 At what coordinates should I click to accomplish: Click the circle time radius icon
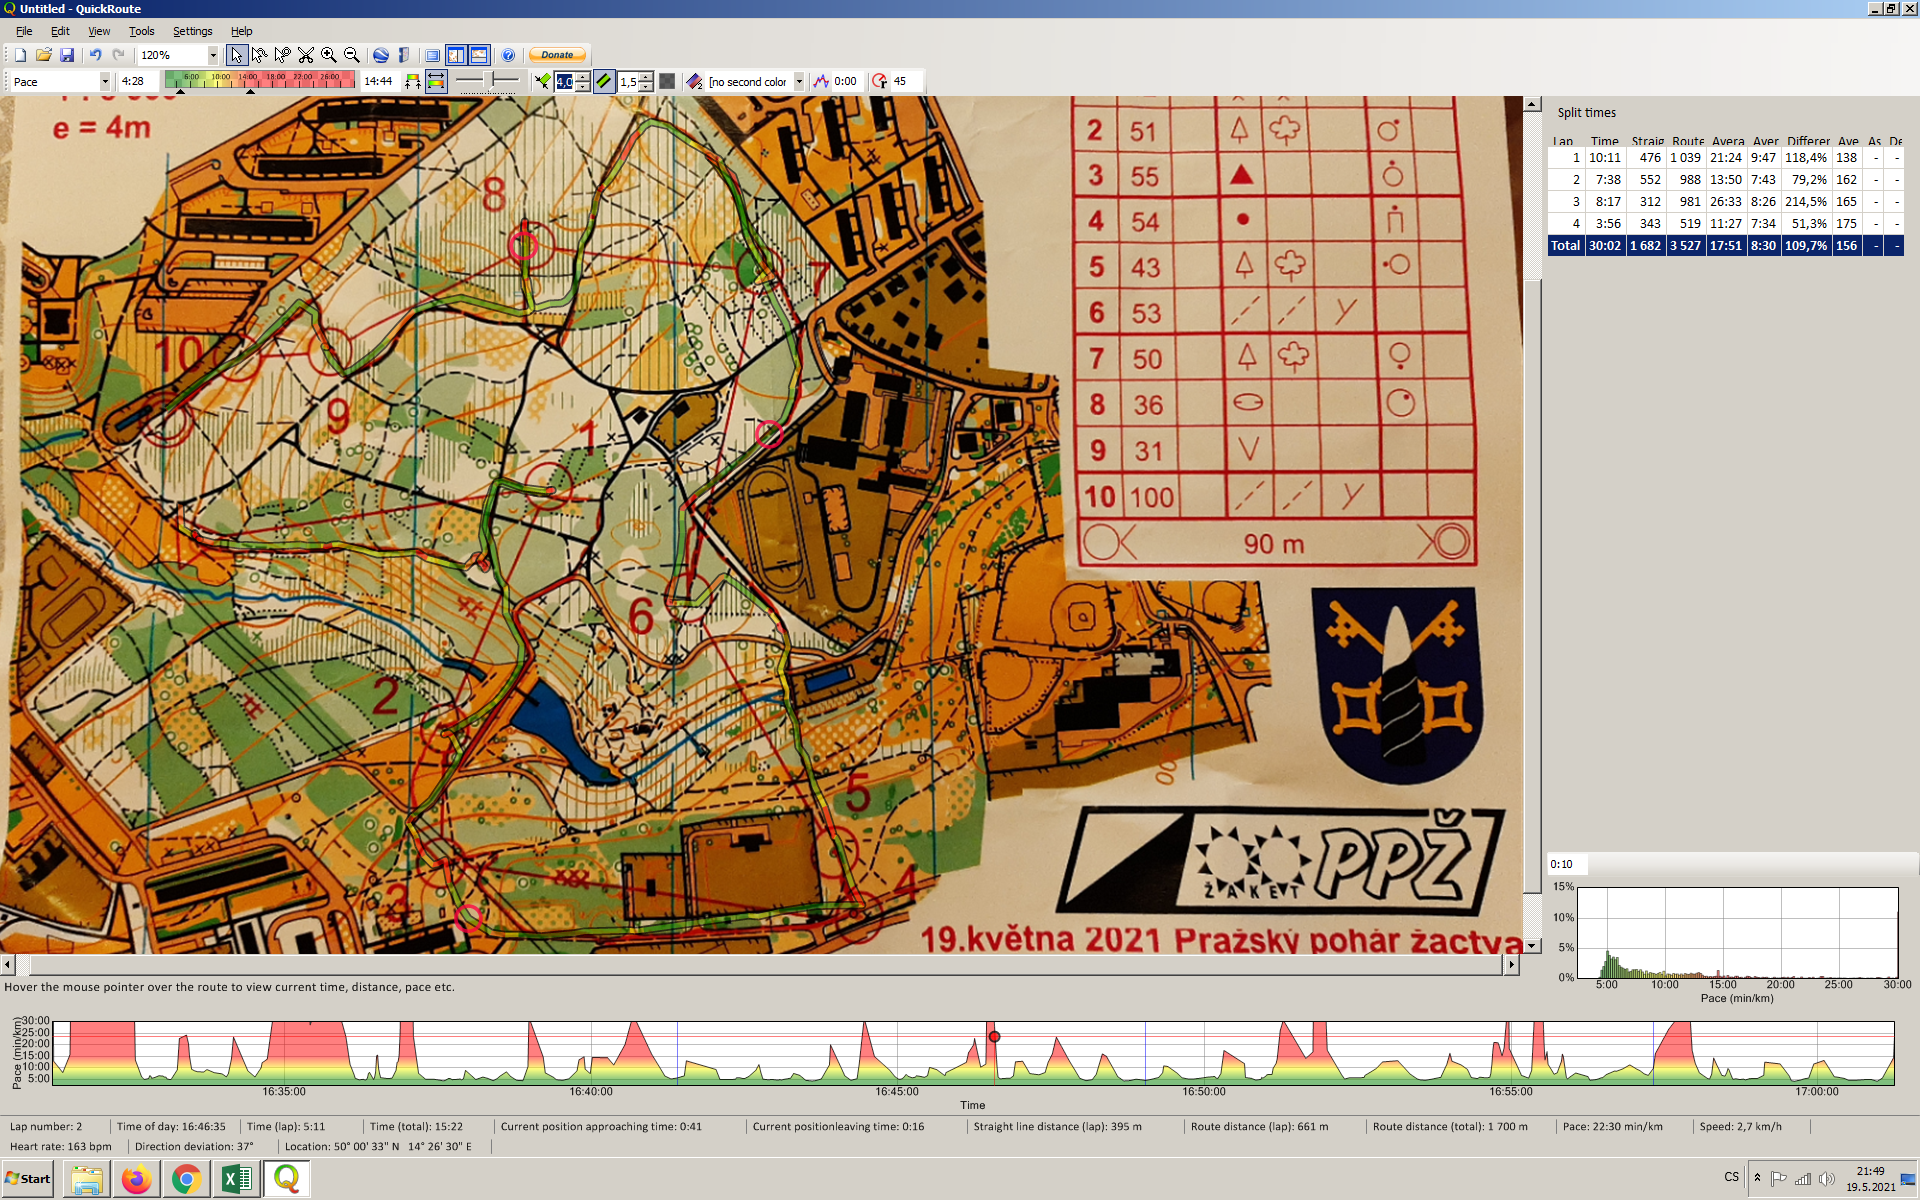[x=879, y=82]
